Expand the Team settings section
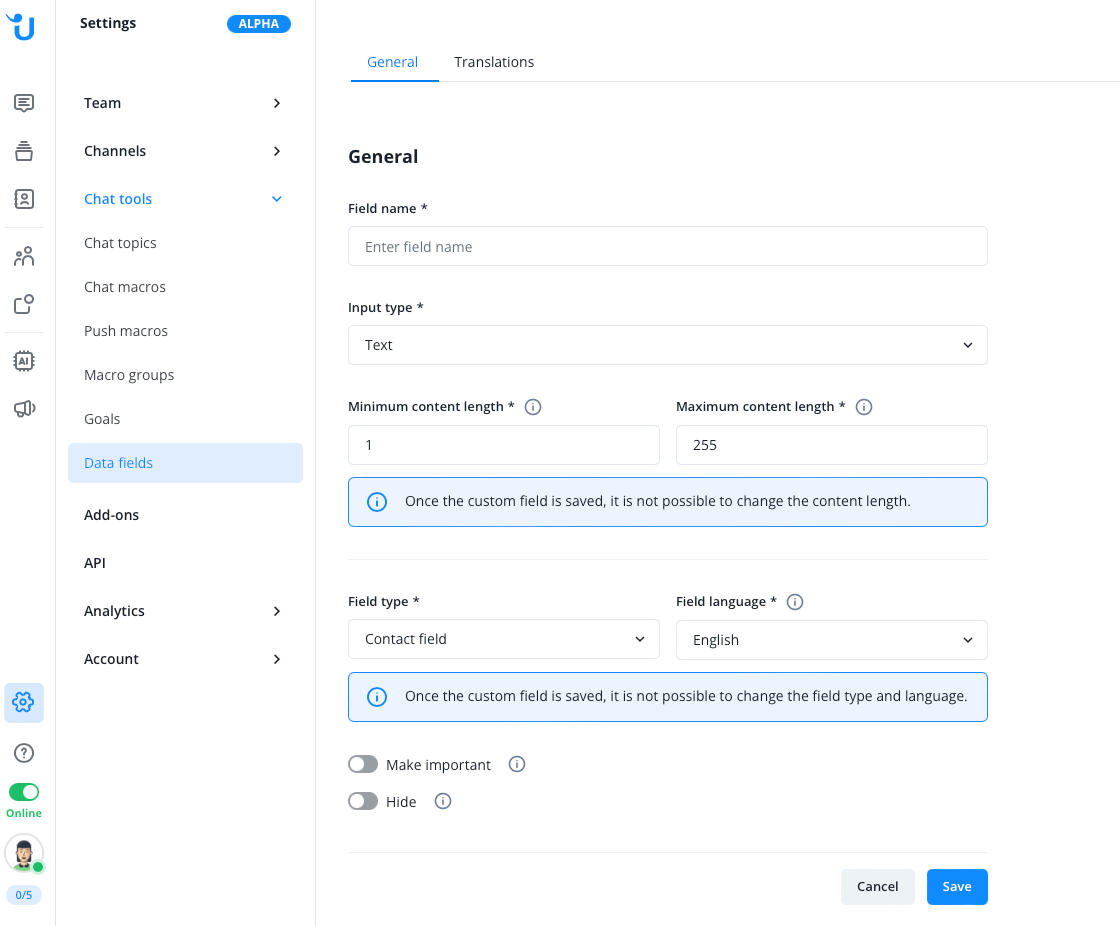This screenshot has width=1120, height=926. point(185,103)
